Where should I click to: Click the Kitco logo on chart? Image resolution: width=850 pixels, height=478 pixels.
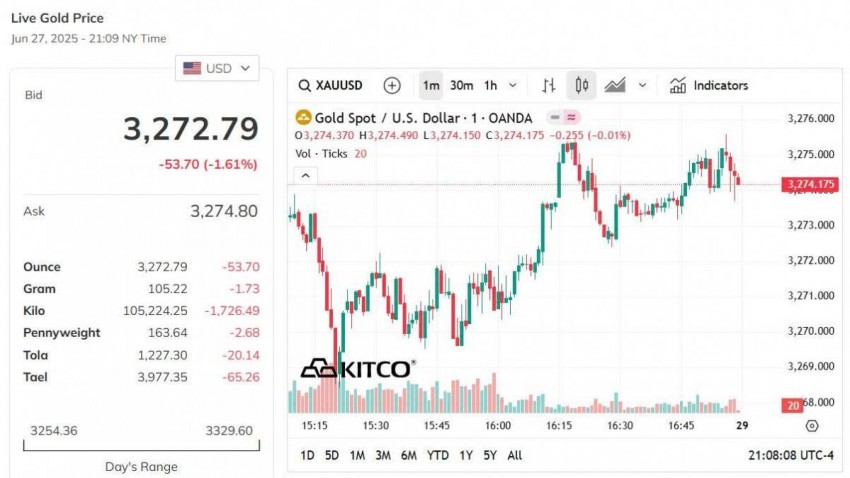(x=356, y=369)
